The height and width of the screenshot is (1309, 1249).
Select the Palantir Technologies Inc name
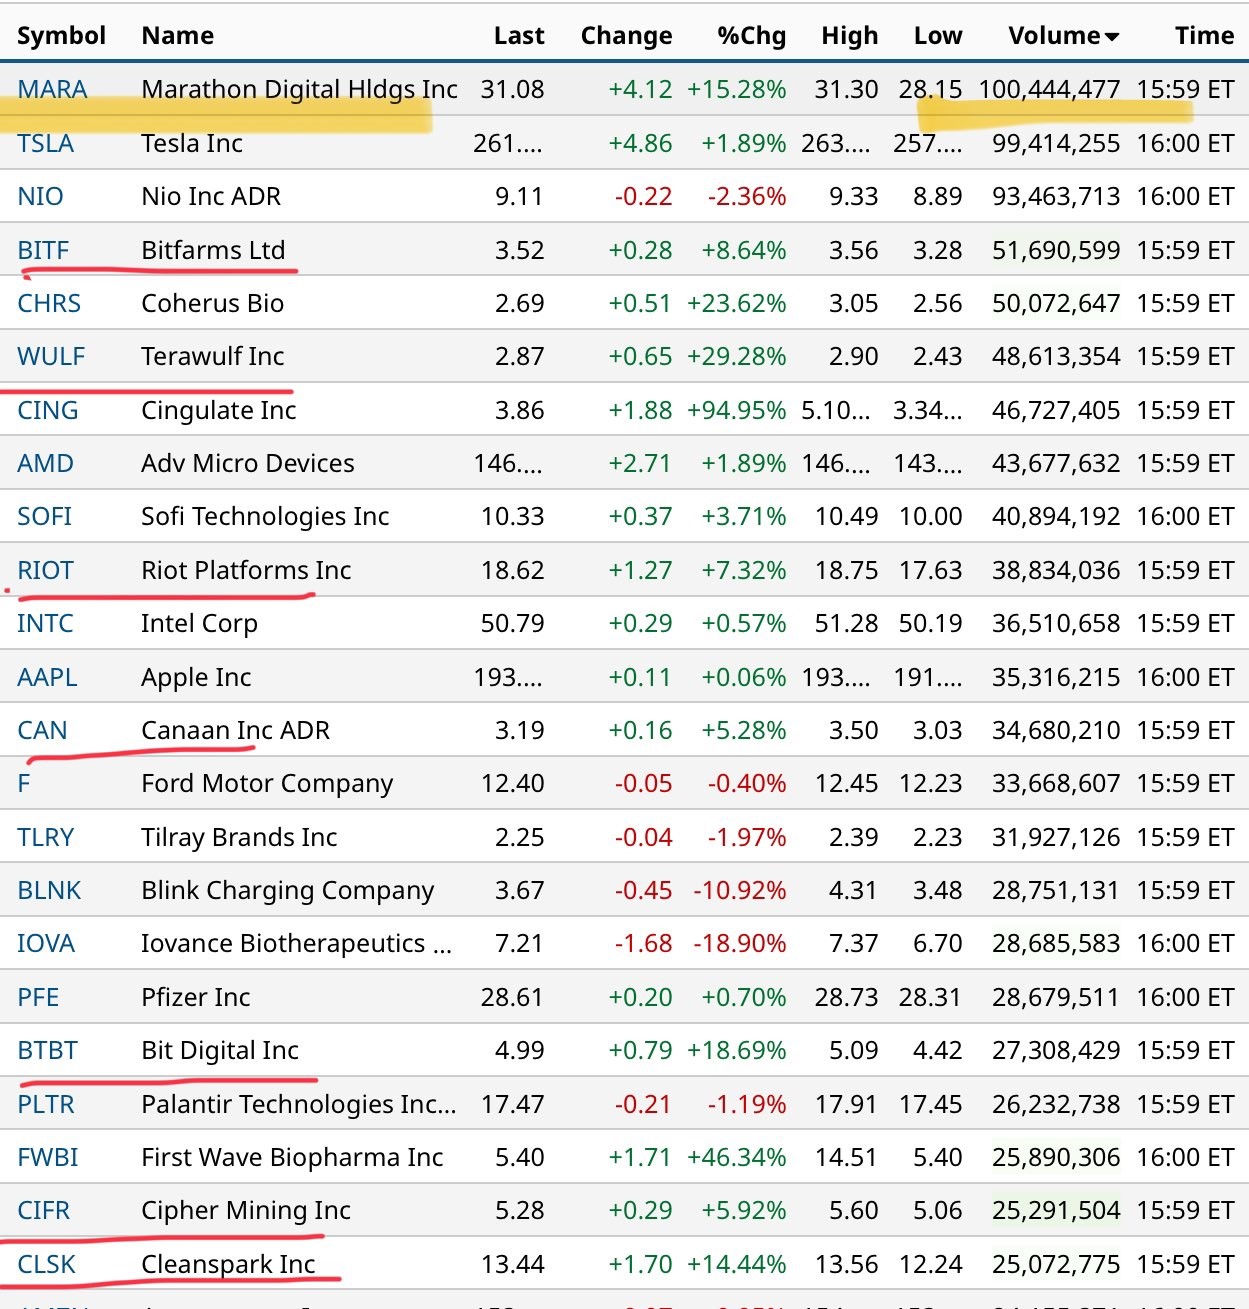coord(299,1104)
